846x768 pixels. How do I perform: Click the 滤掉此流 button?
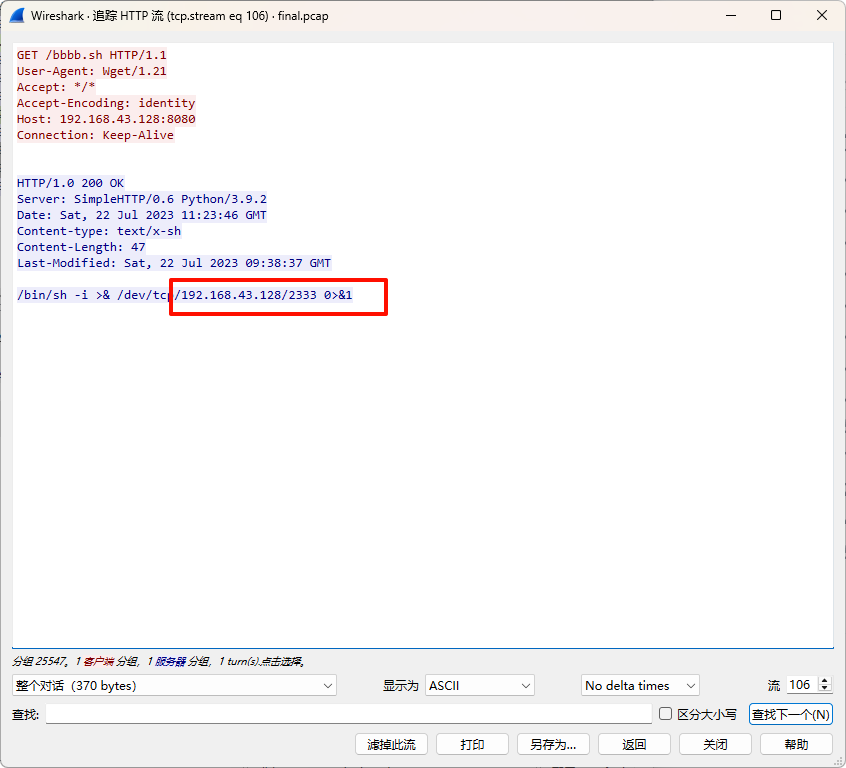[x=391, y=744]
